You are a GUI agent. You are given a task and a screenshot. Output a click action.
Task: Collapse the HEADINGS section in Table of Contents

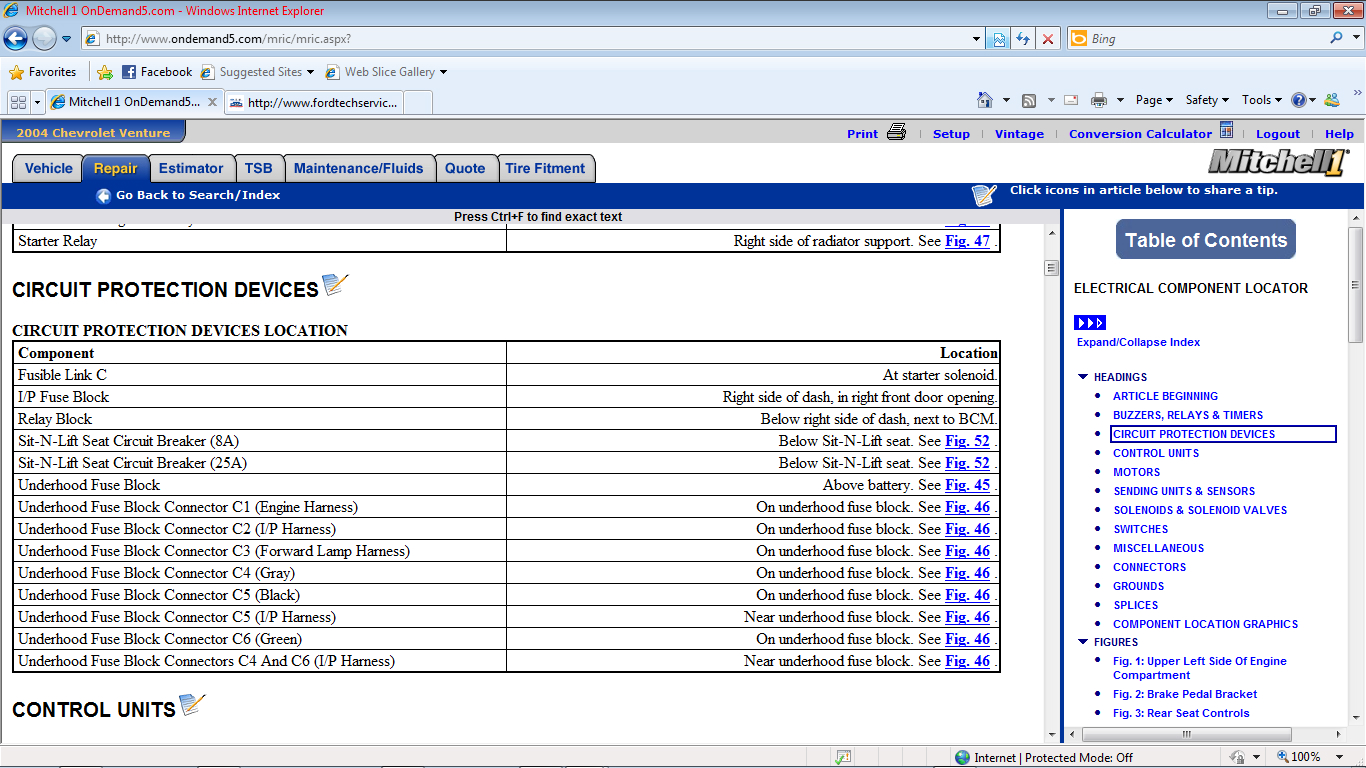click(x=1083, y=377)
